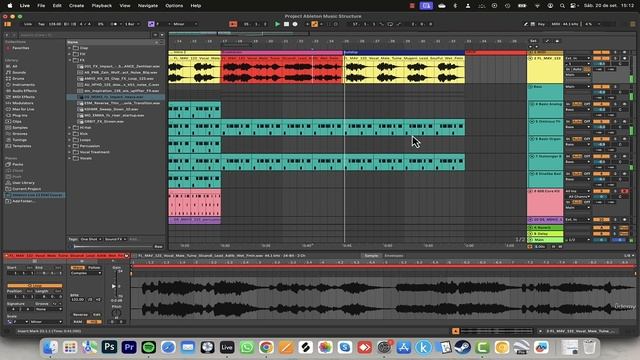The image size is (640, 360).
Task: Open the All Ins input dropdown
Action: click(578, 191)
